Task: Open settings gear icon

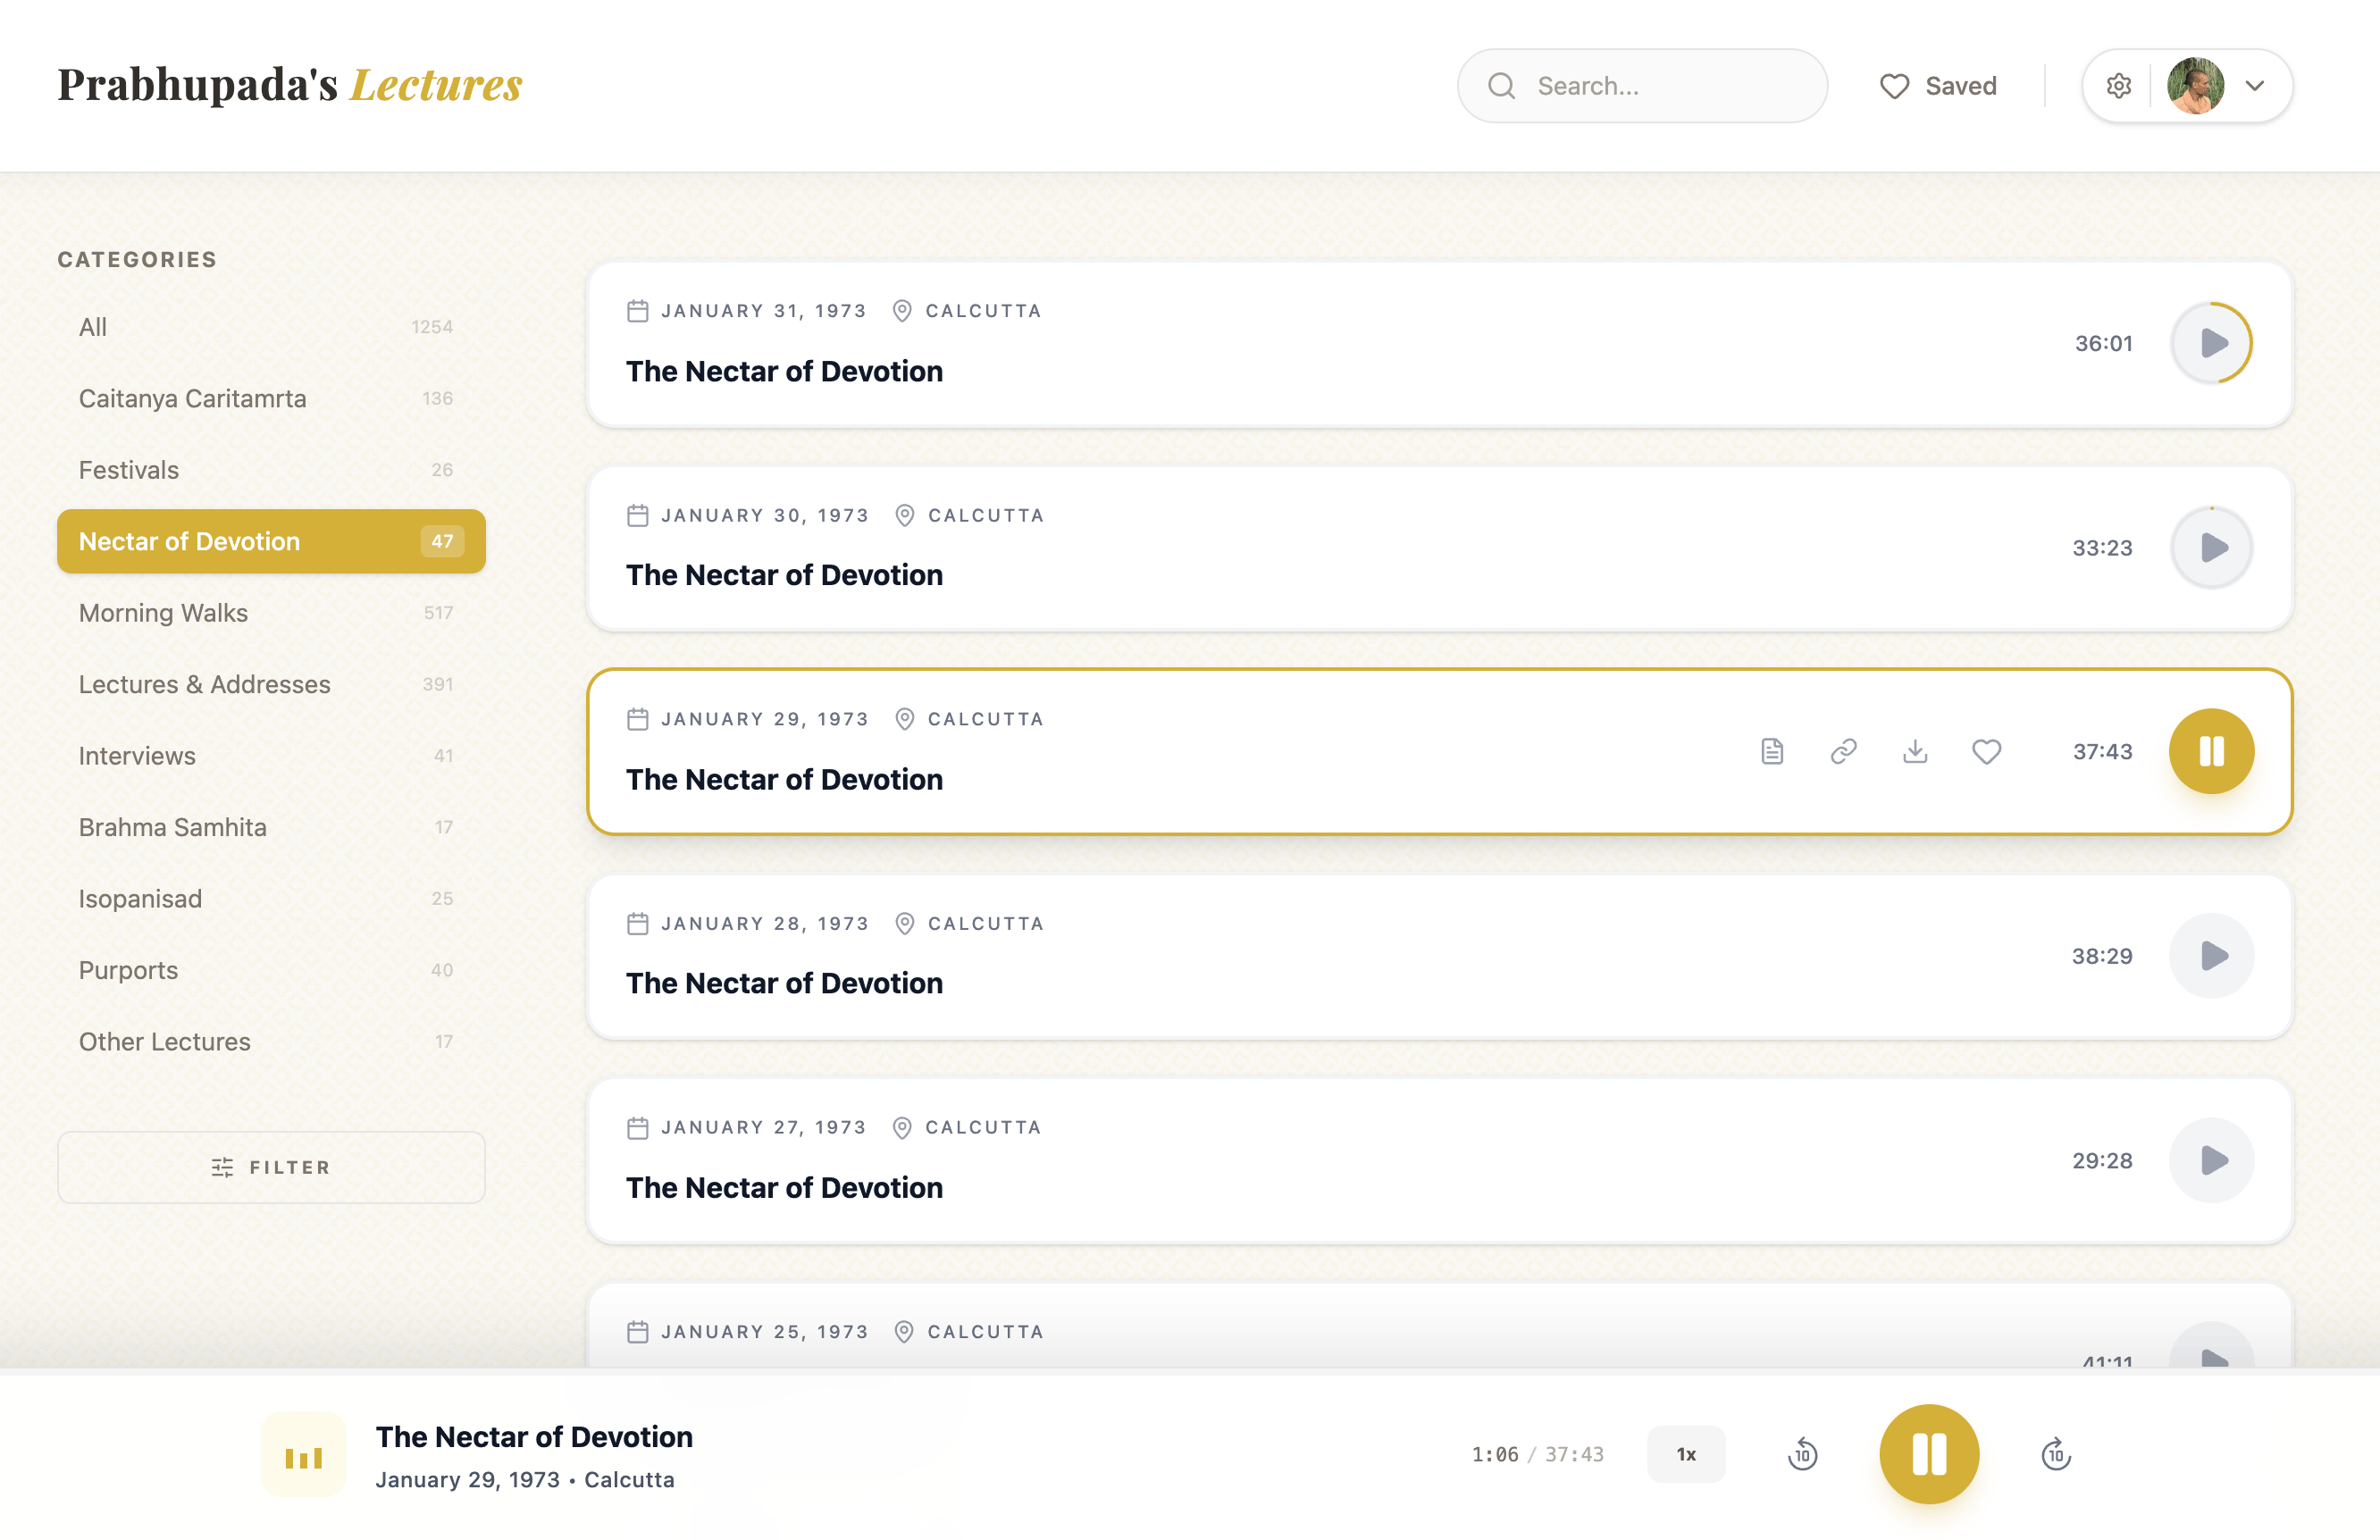Action: click(x=2118, y=86)
